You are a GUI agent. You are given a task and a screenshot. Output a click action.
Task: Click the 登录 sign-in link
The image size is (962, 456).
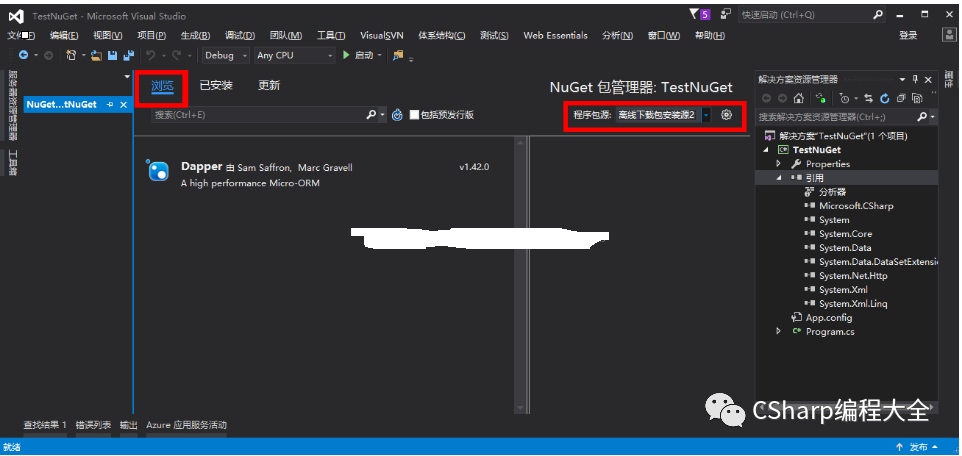pos(909,36)
